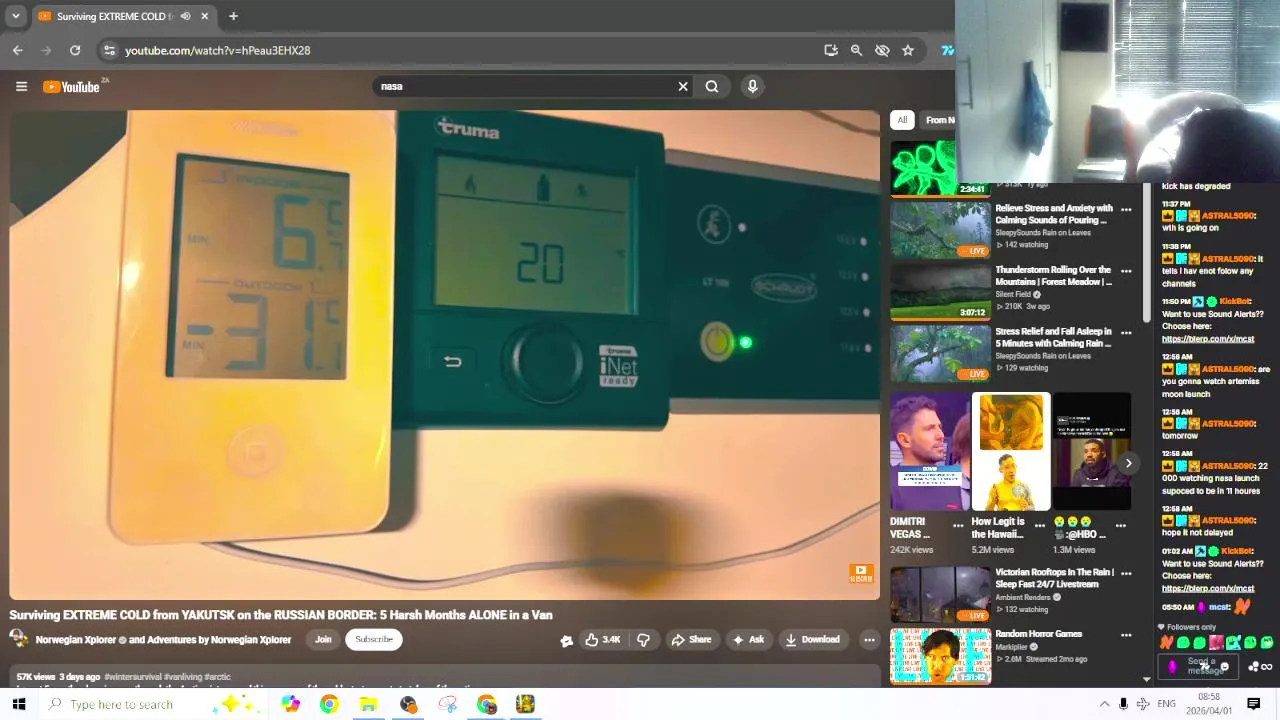This screenshot has height=720, width=1280.
Task: Open options for Relieve Stress and Anxiety
Action: point(1126,210)
